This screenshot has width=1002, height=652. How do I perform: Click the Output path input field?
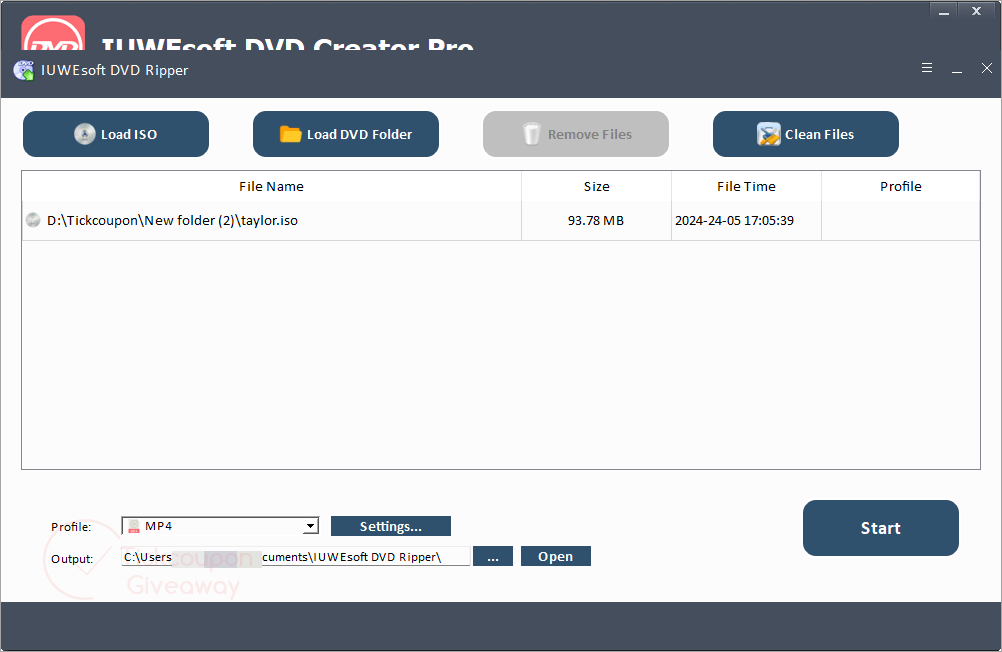[296, 556]
